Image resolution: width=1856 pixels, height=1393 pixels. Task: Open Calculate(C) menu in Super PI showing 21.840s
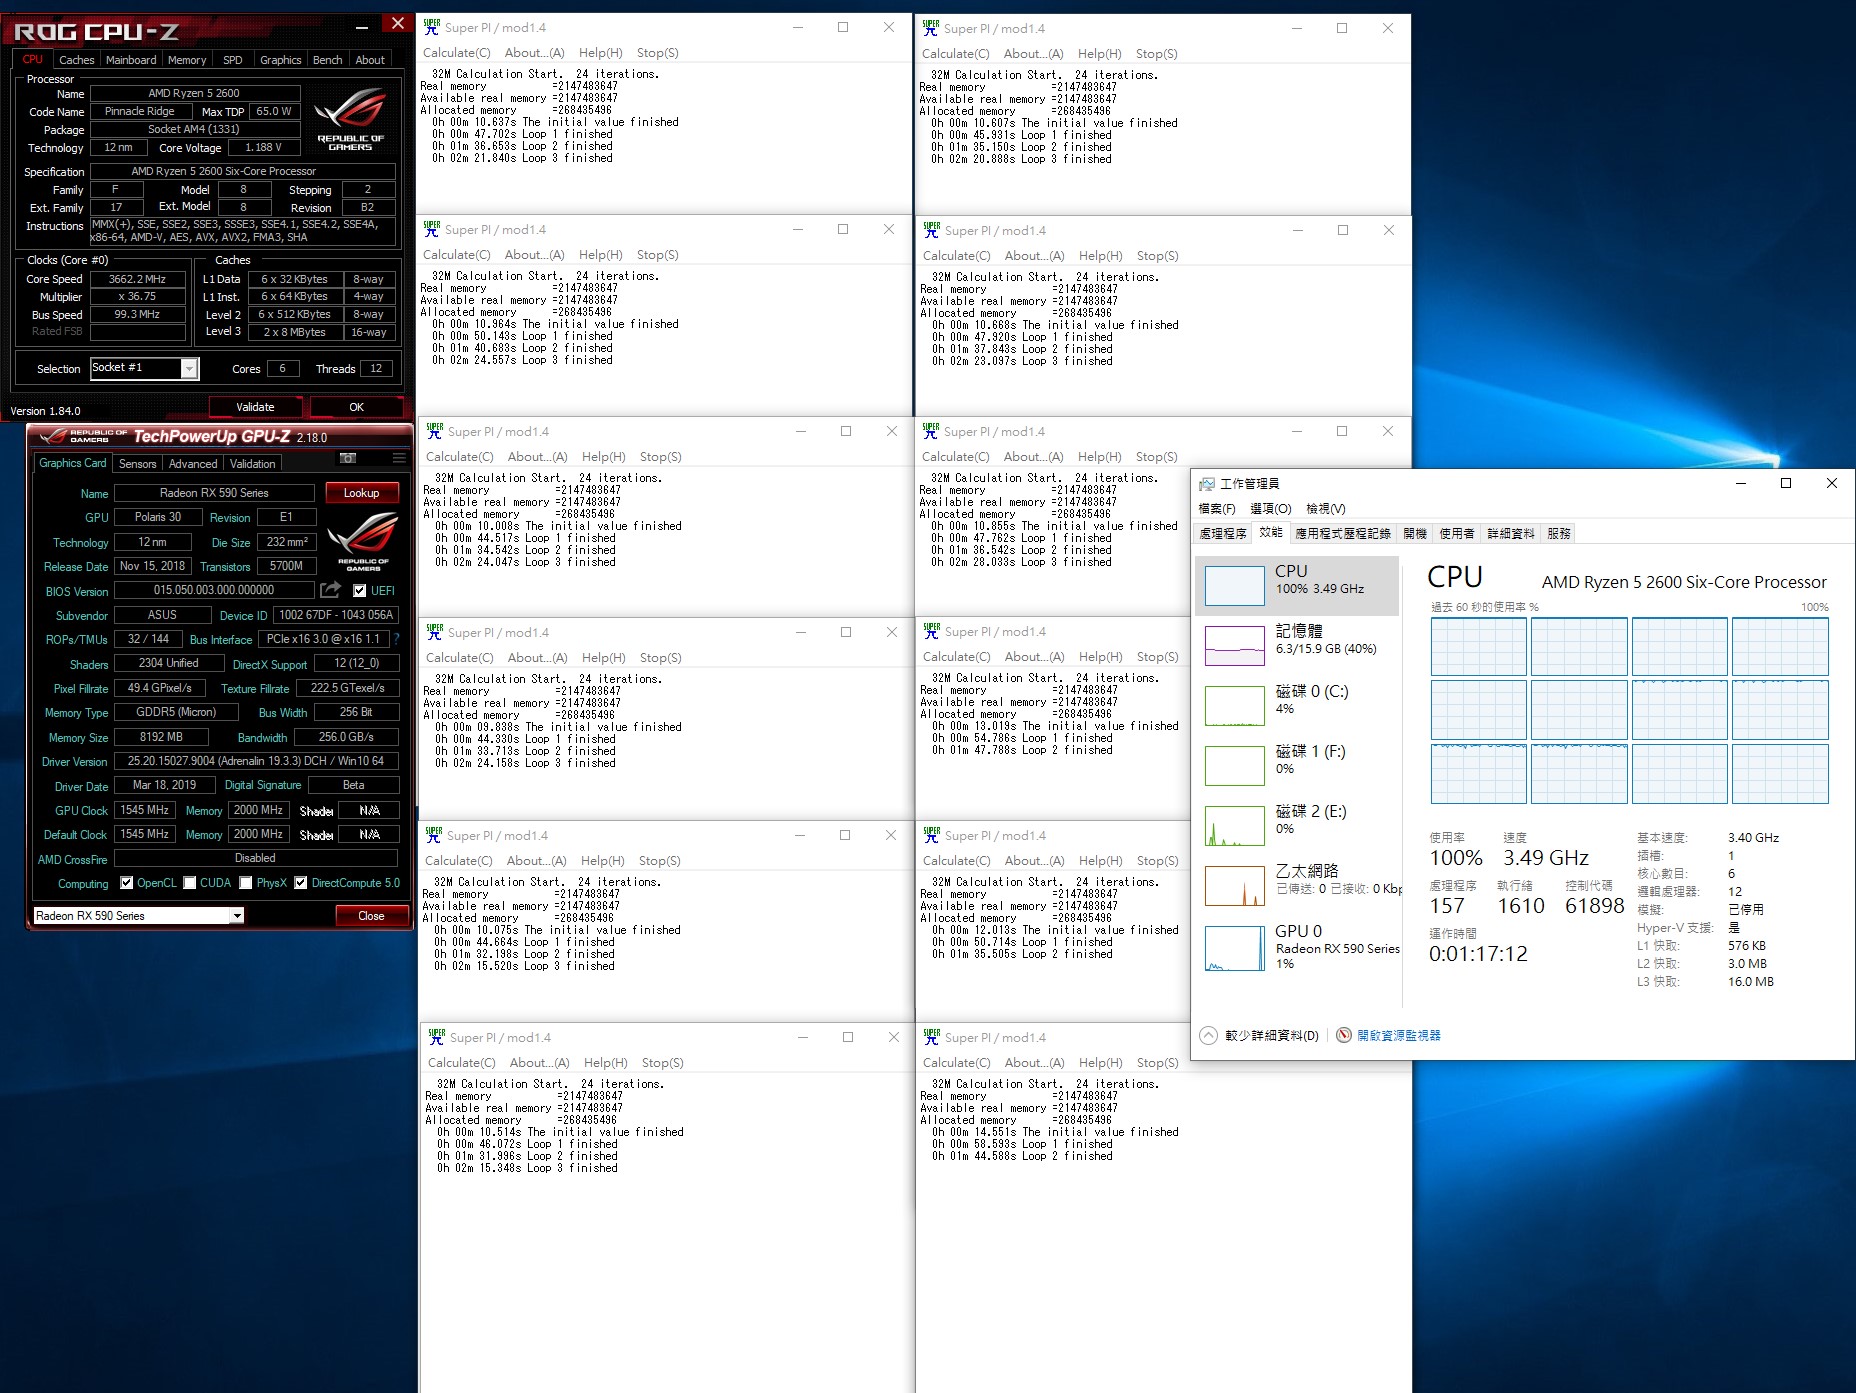pyautogui.click(x=456, y=53)
